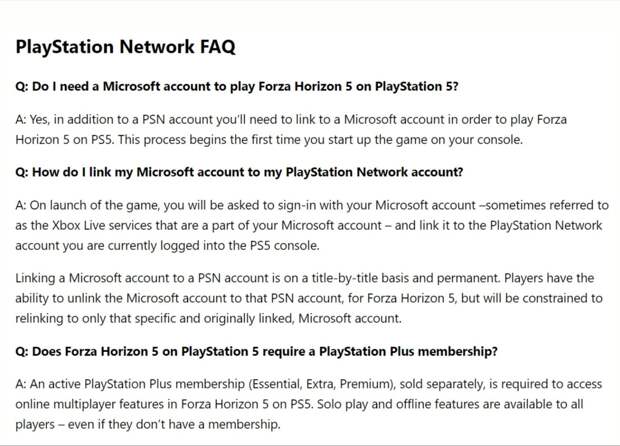Click the paragraph starting 'Linking a Microsoft account'
The width and height of the screenshot is (620, 446).
click(309, 298)
